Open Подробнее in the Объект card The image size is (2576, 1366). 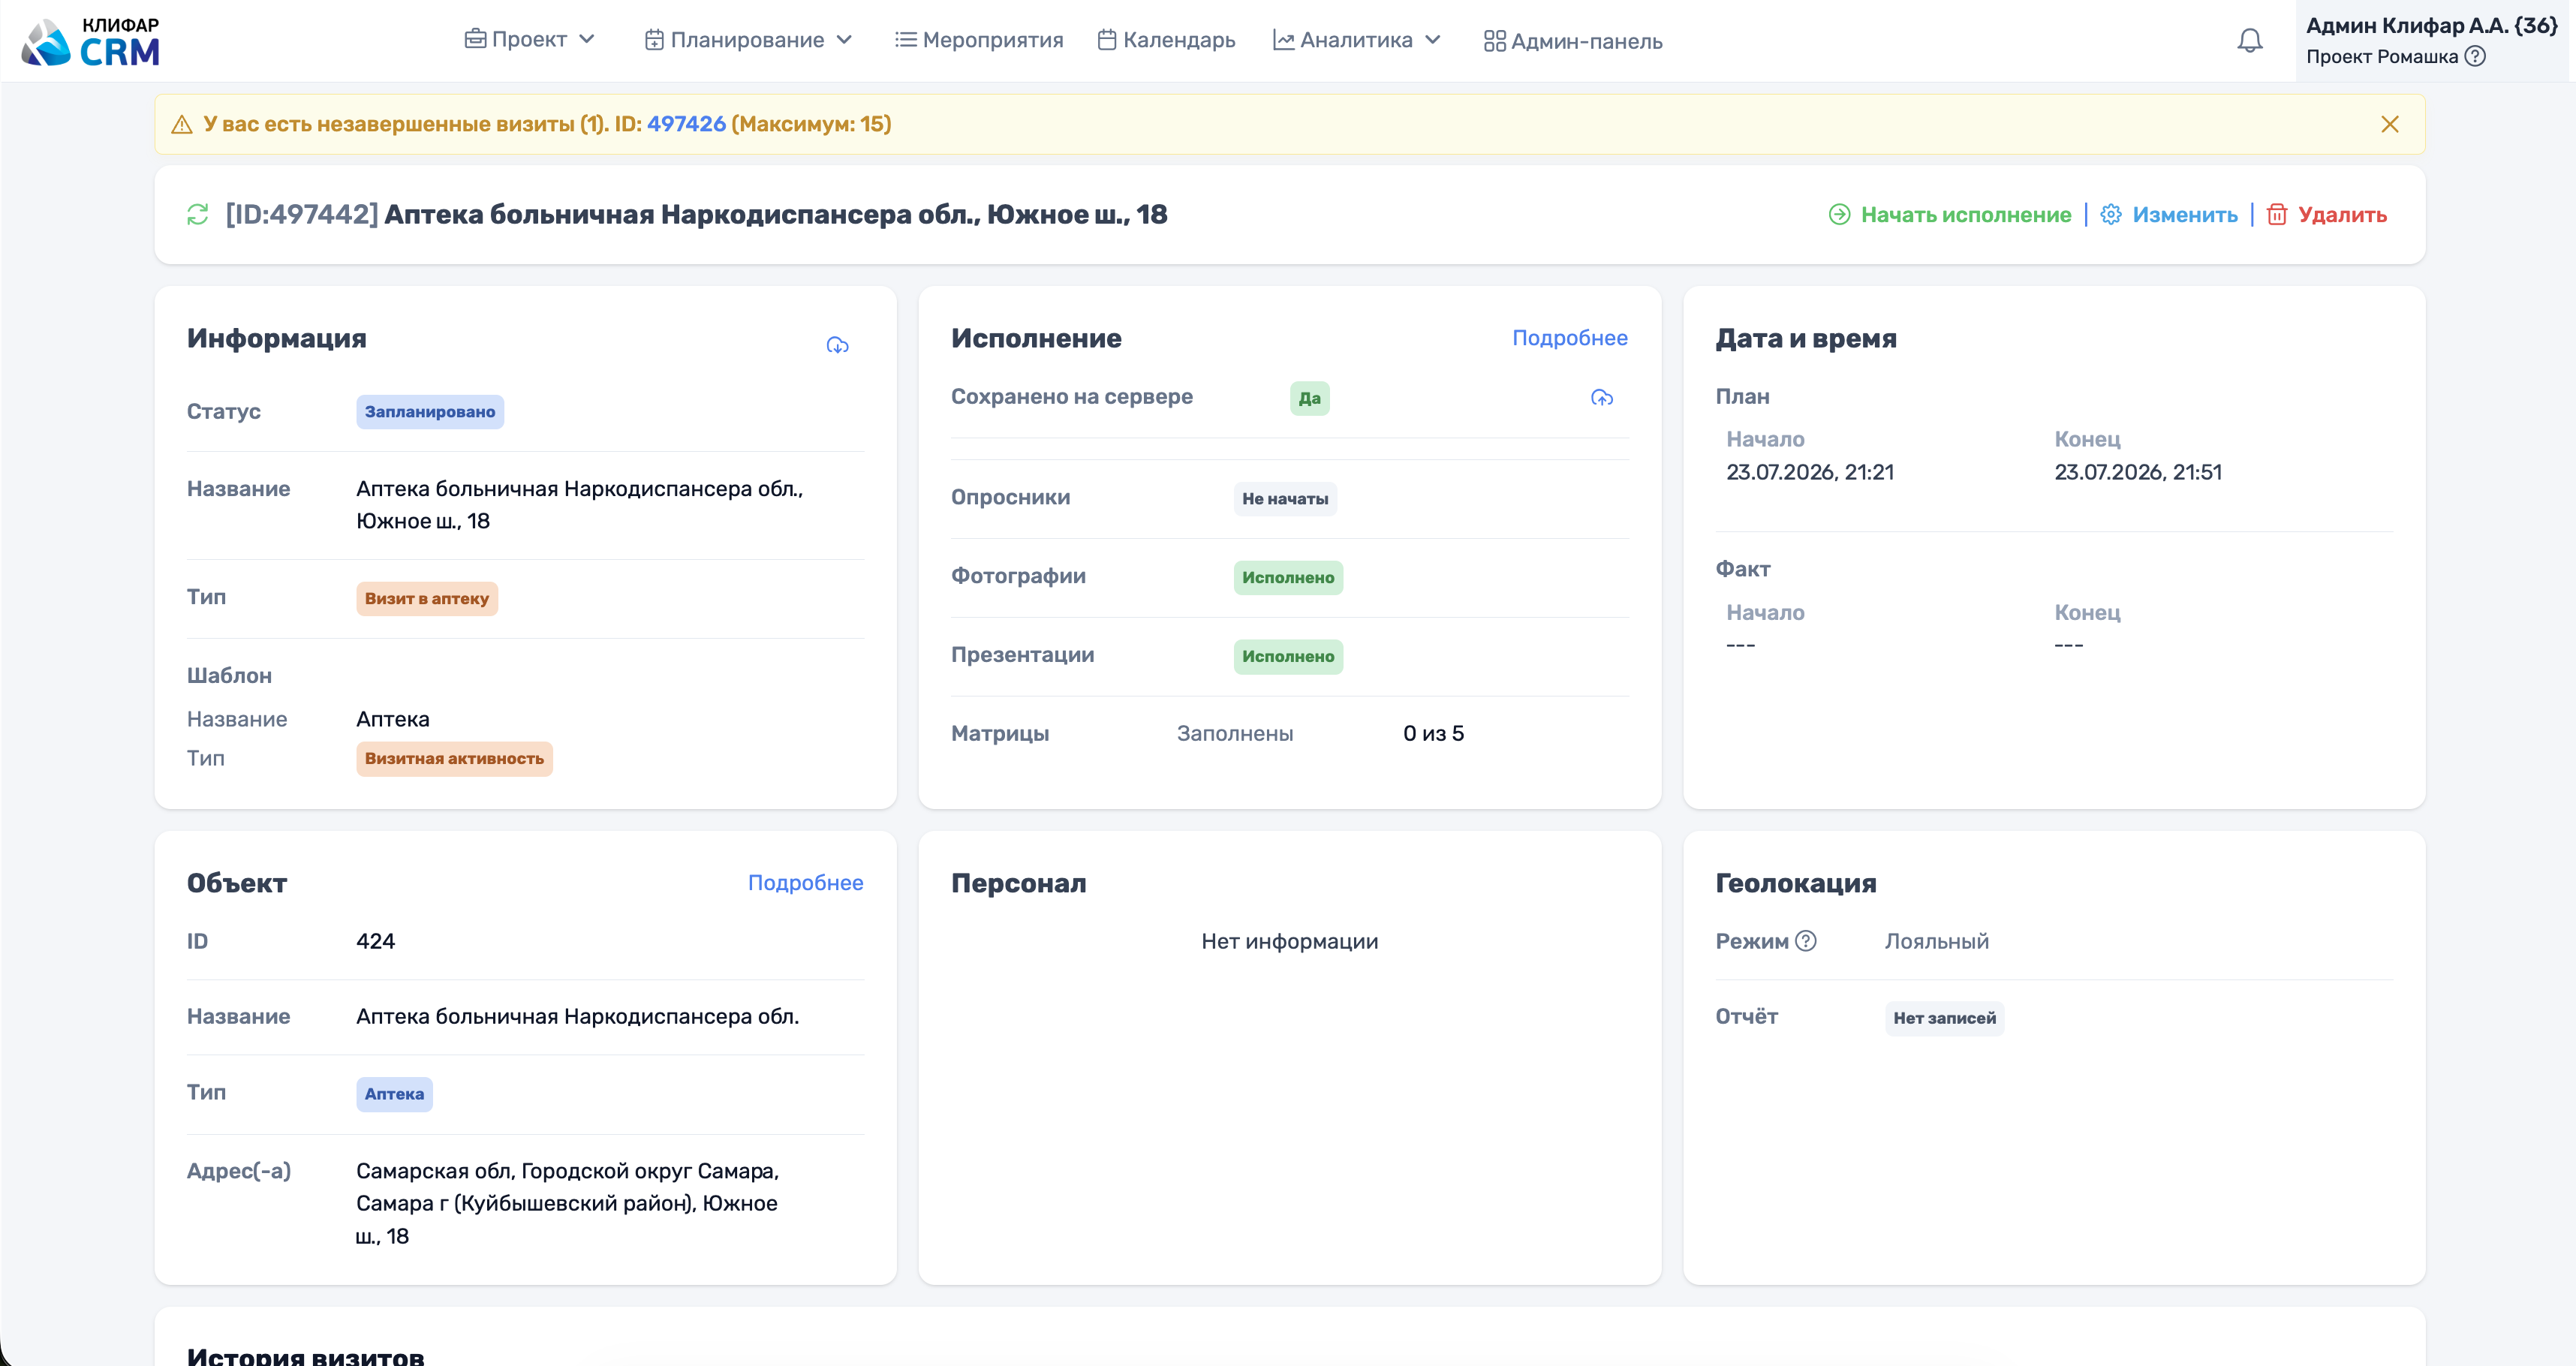point(805,883)
